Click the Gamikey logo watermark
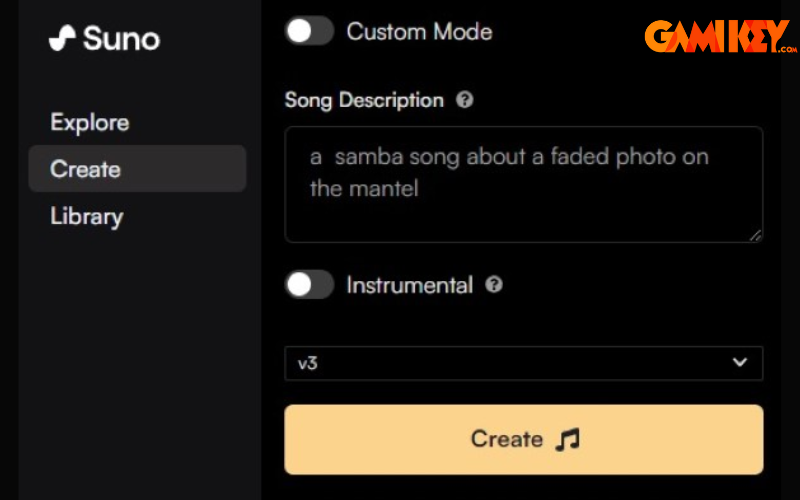 720,37
